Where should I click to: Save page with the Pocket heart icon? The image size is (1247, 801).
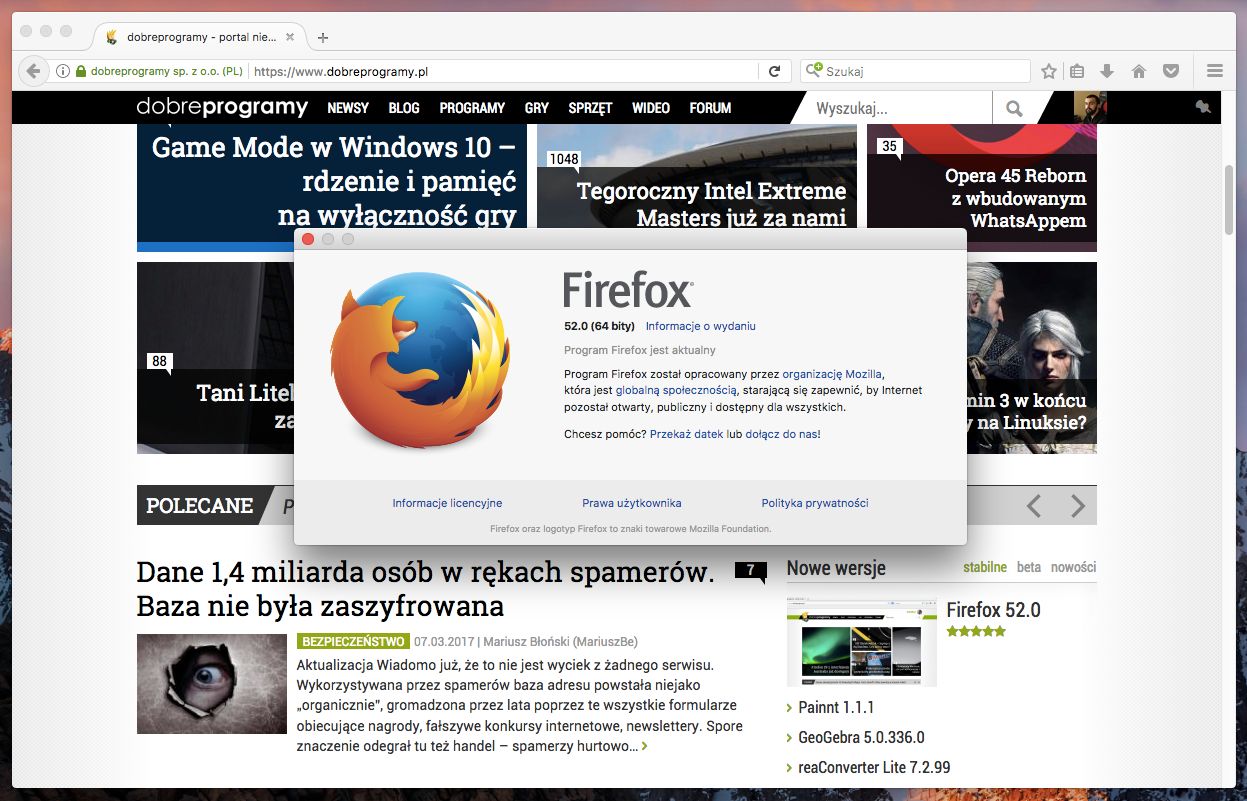point(1170,70)
